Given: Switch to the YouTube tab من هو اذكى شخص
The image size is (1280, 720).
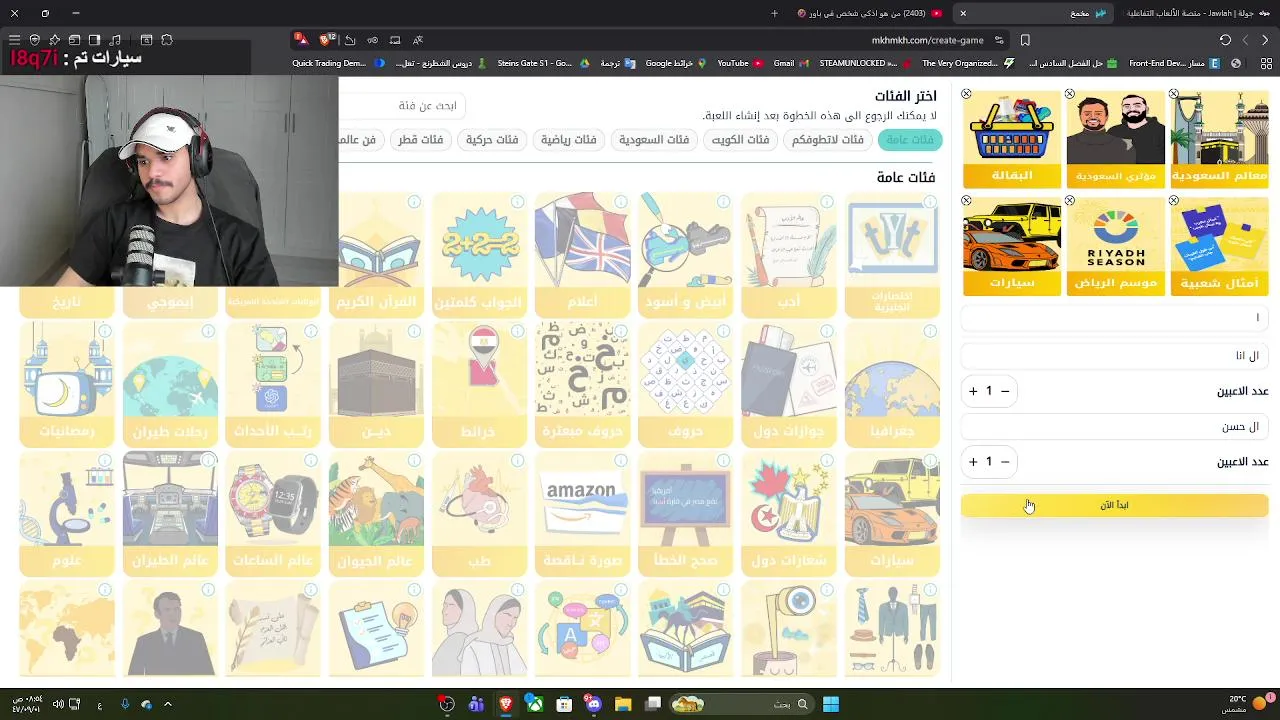Looking at the screenshot, I should tap(870, 13).
